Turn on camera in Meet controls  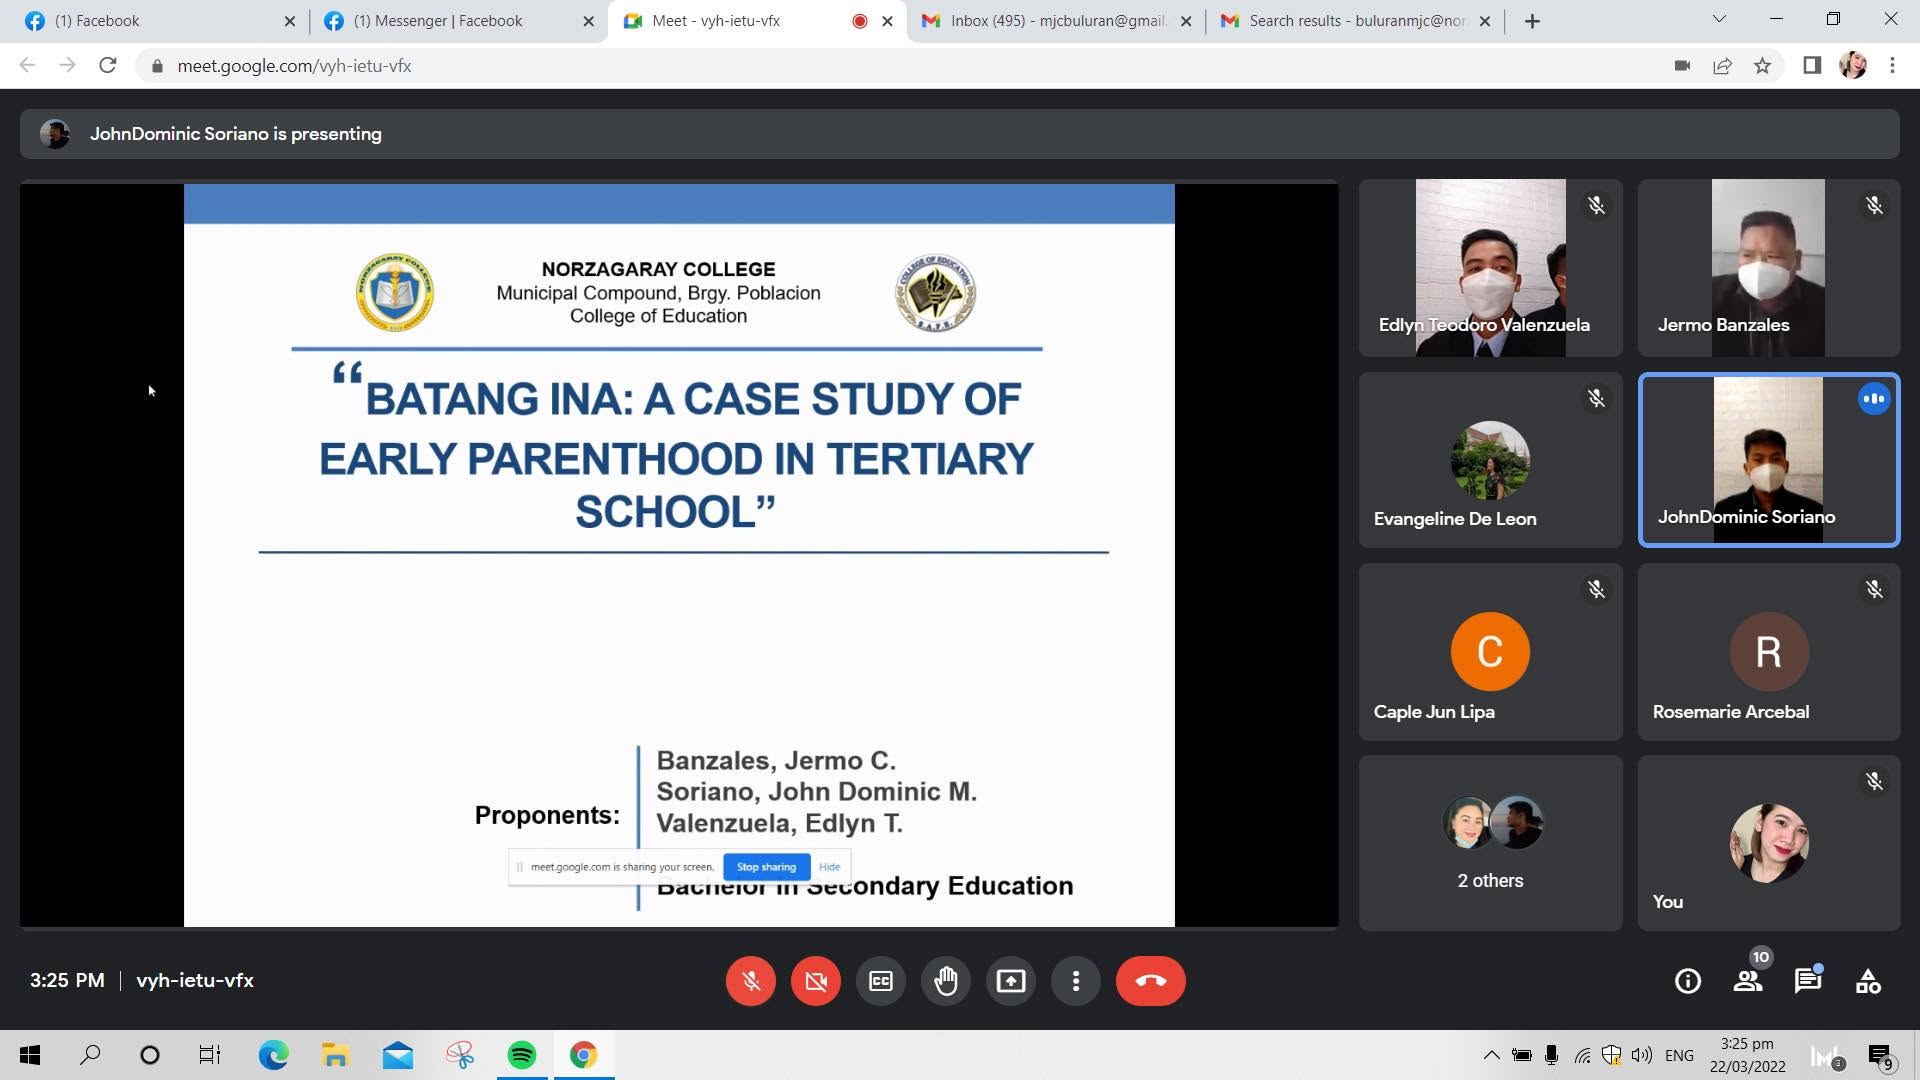pos(815,981)
